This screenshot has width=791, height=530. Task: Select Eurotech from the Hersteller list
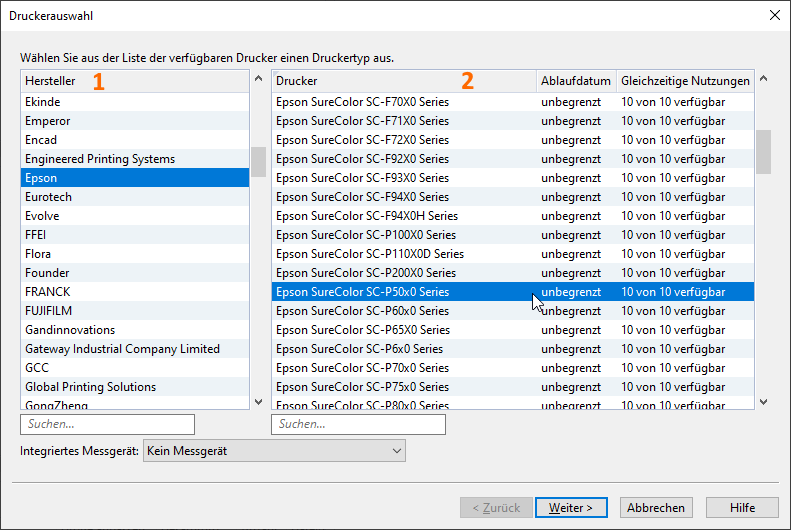(x=48, y=197)
